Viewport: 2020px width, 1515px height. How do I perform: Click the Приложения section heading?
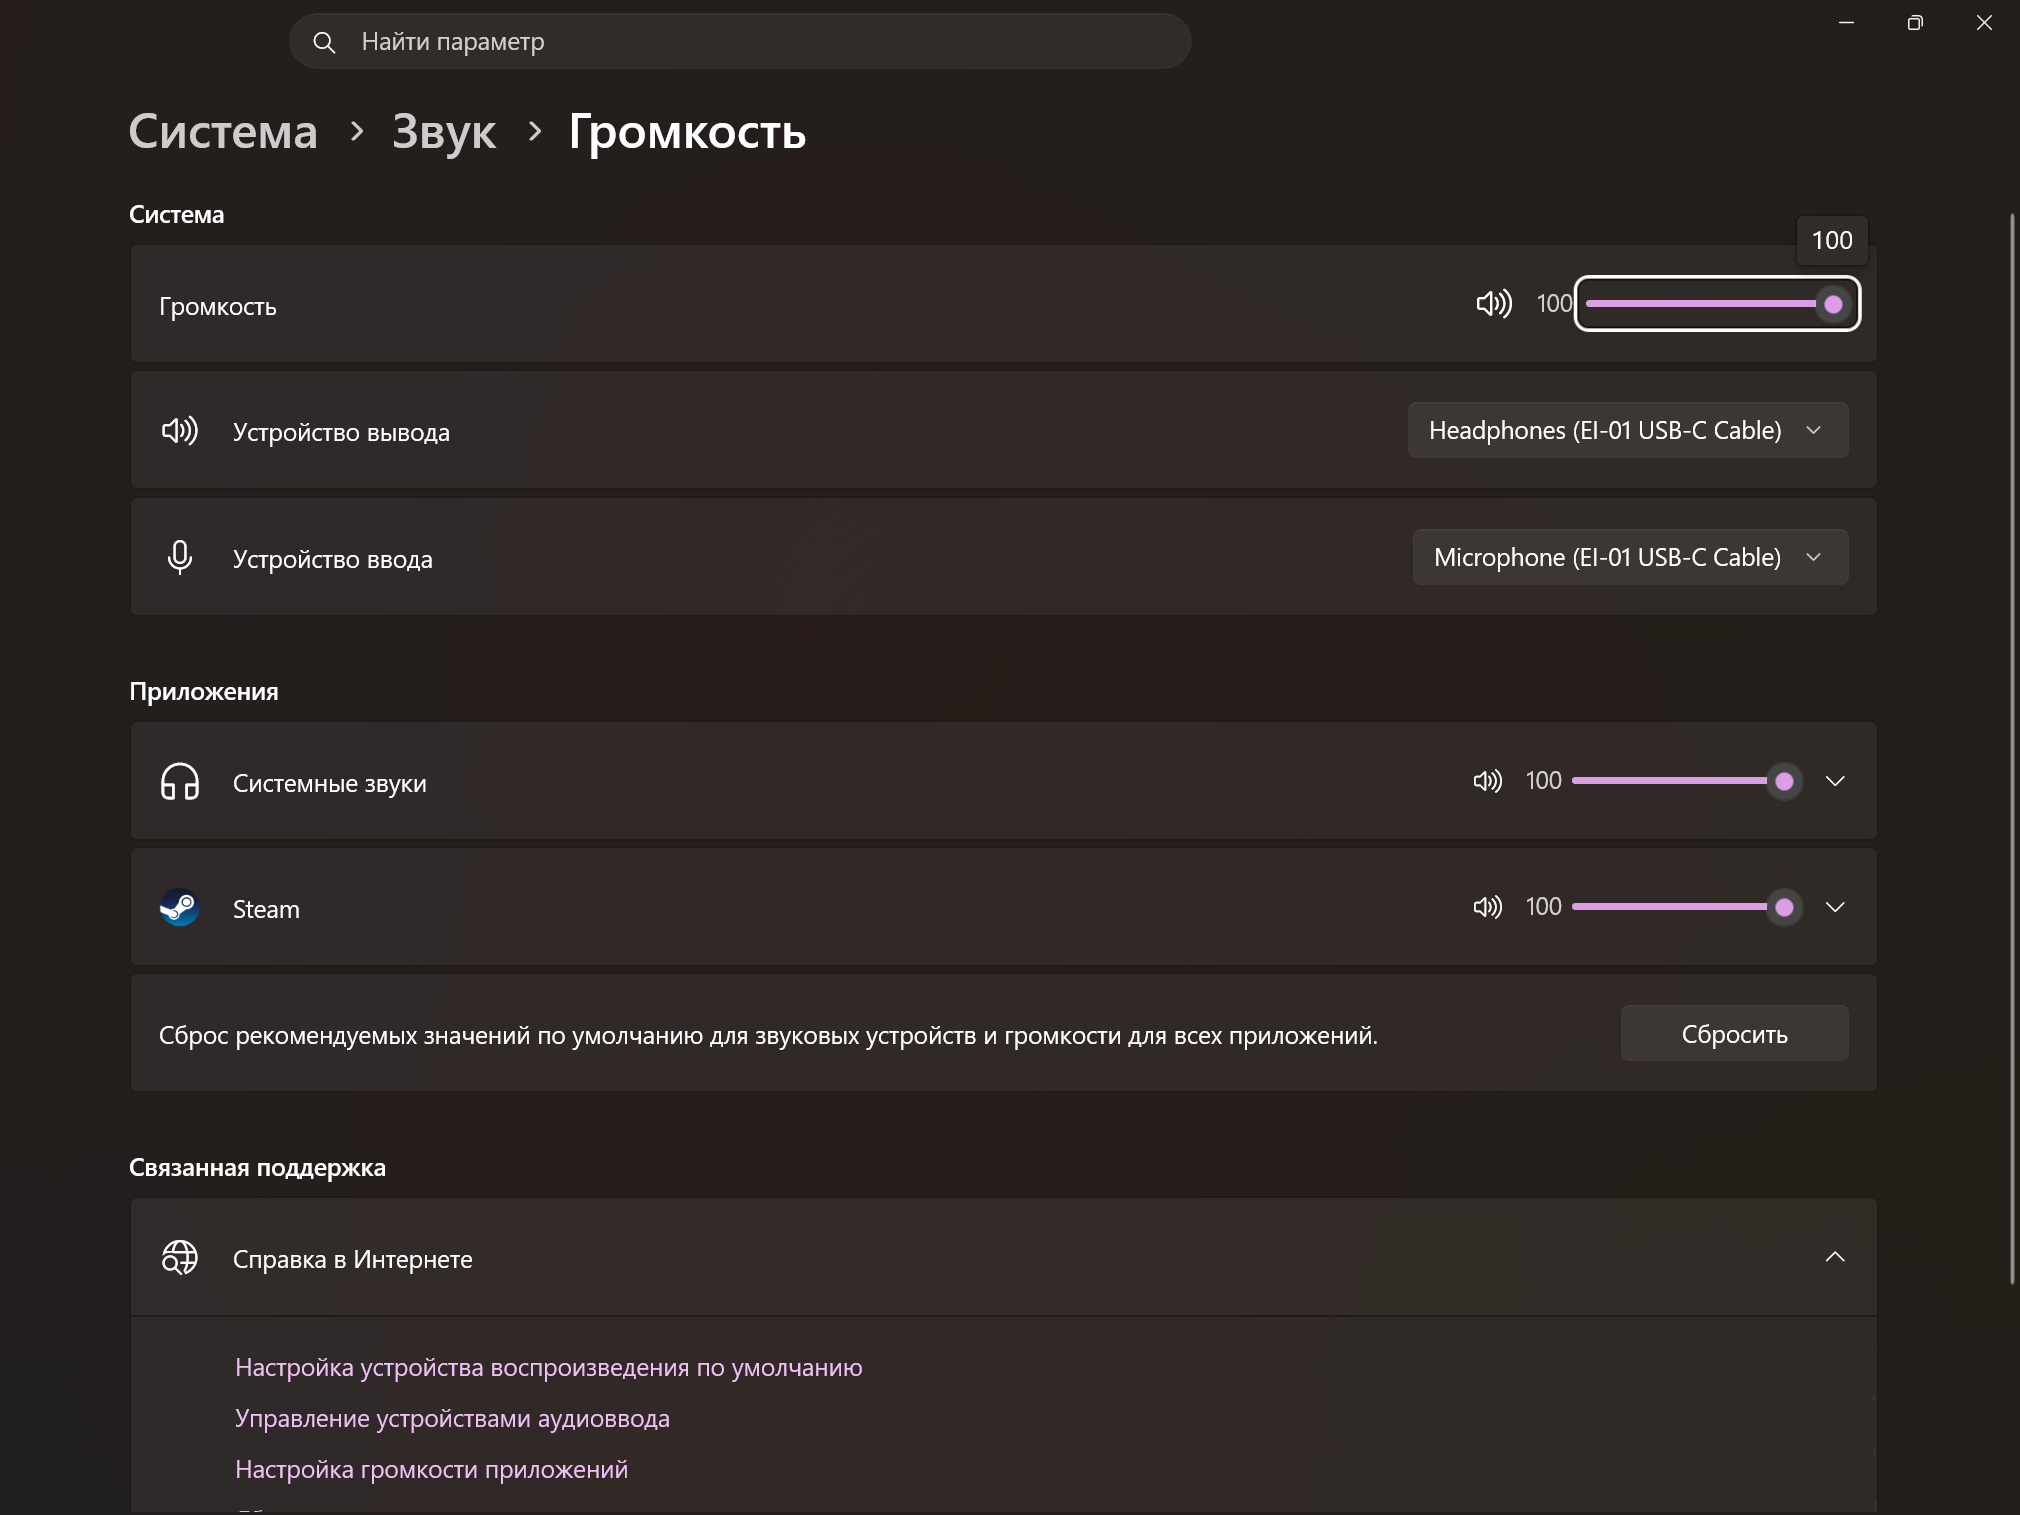click(x=204, y=691)
